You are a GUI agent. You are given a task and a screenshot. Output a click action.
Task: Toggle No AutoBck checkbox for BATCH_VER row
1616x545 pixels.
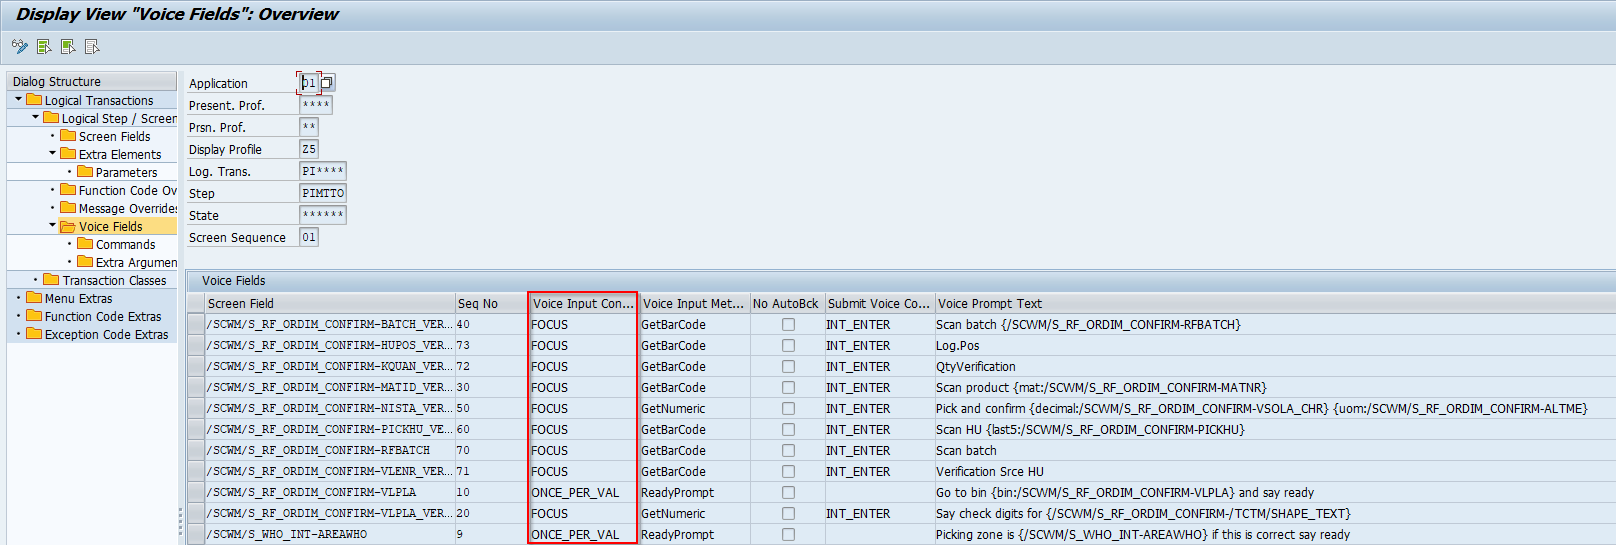[788, 325]
